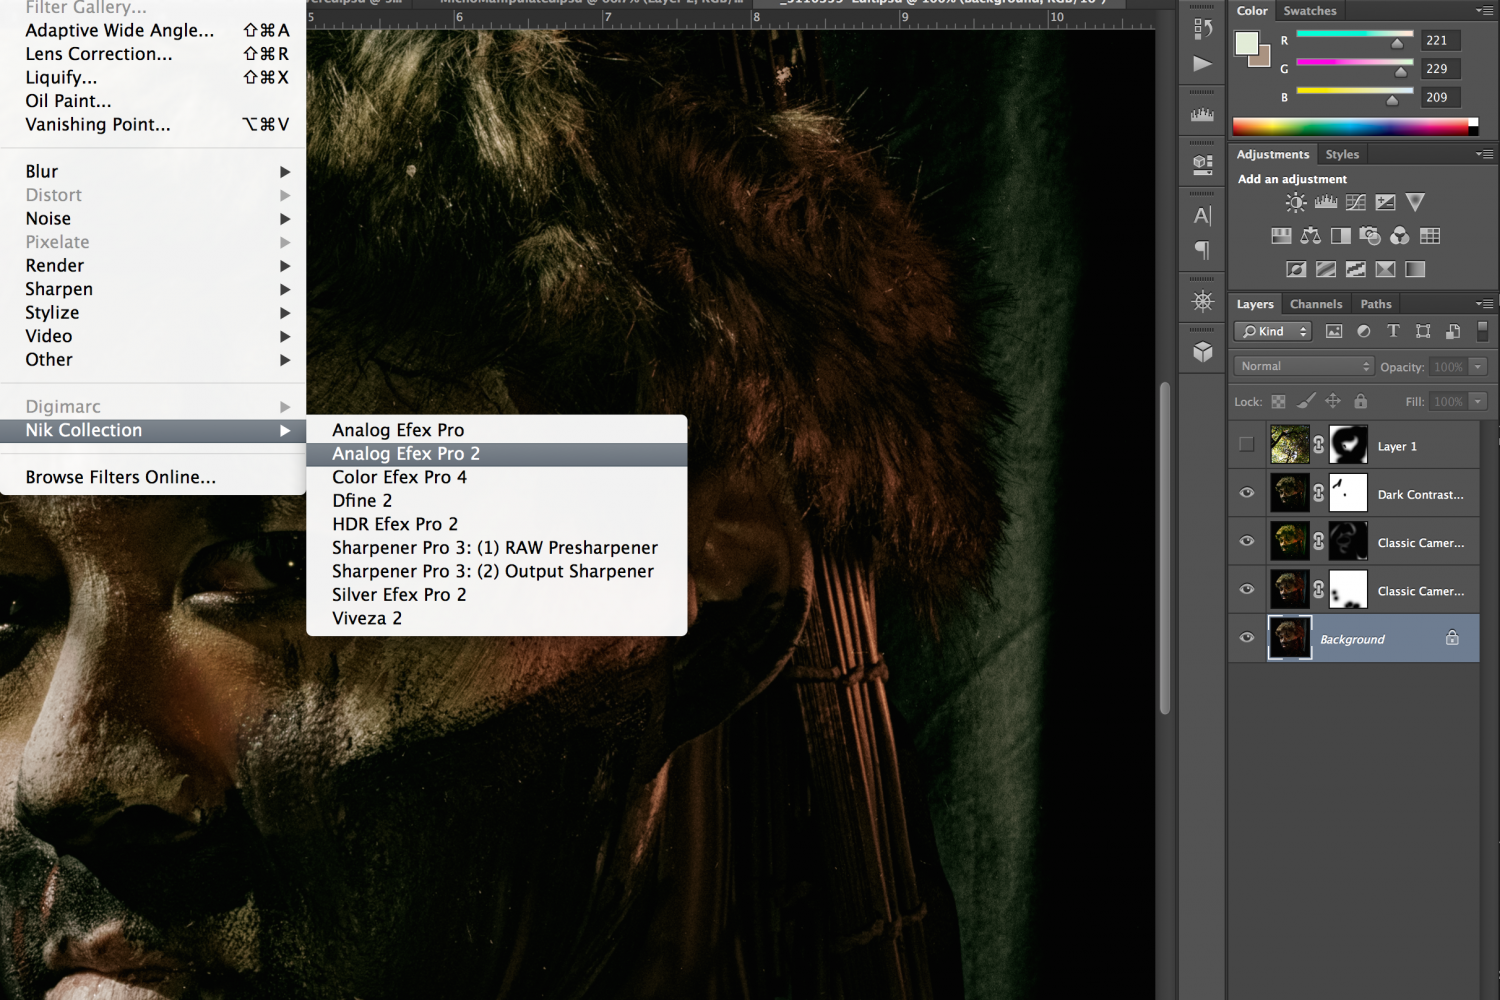Add a Color Lookup adjustment layer
This screenshot has width=1500, height=1000.
1430,236
